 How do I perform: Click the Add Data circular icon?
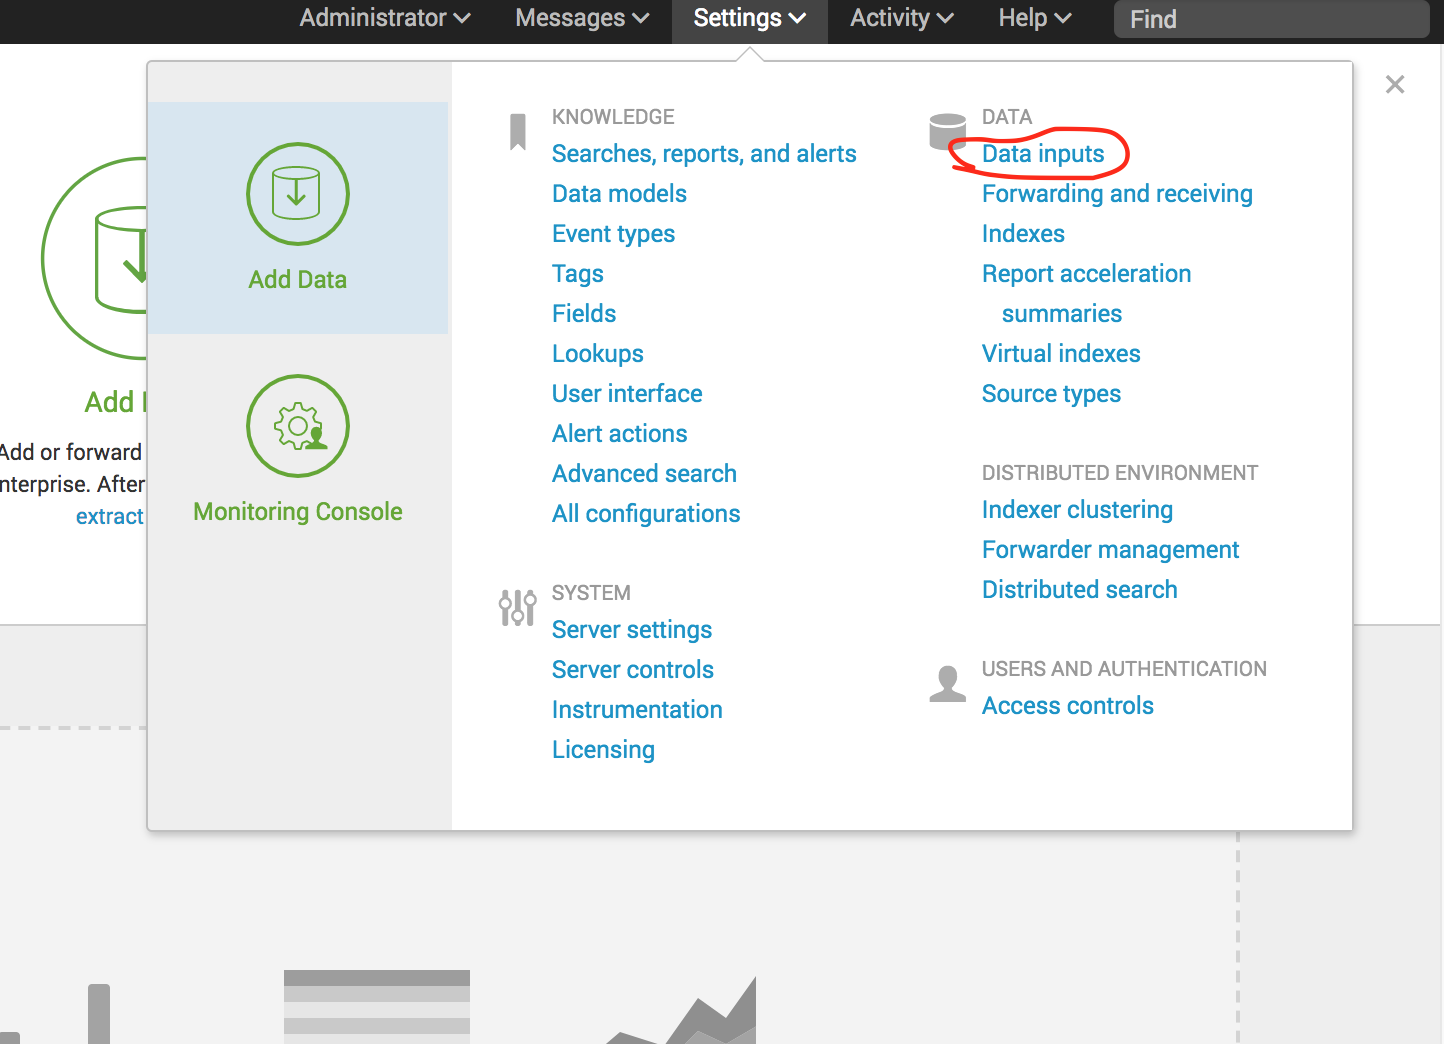click(x=298, y=194)
